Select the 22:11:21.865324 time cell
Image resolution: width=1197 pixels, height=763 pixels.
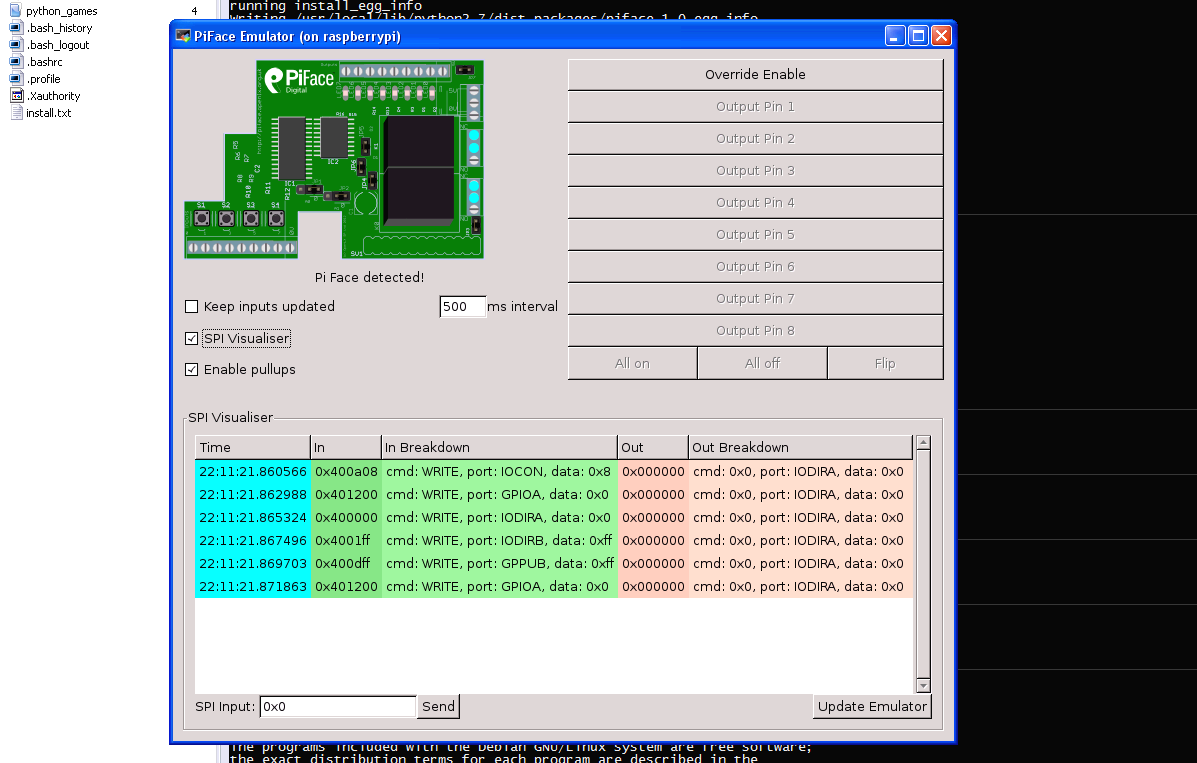(x=253, y=518)
